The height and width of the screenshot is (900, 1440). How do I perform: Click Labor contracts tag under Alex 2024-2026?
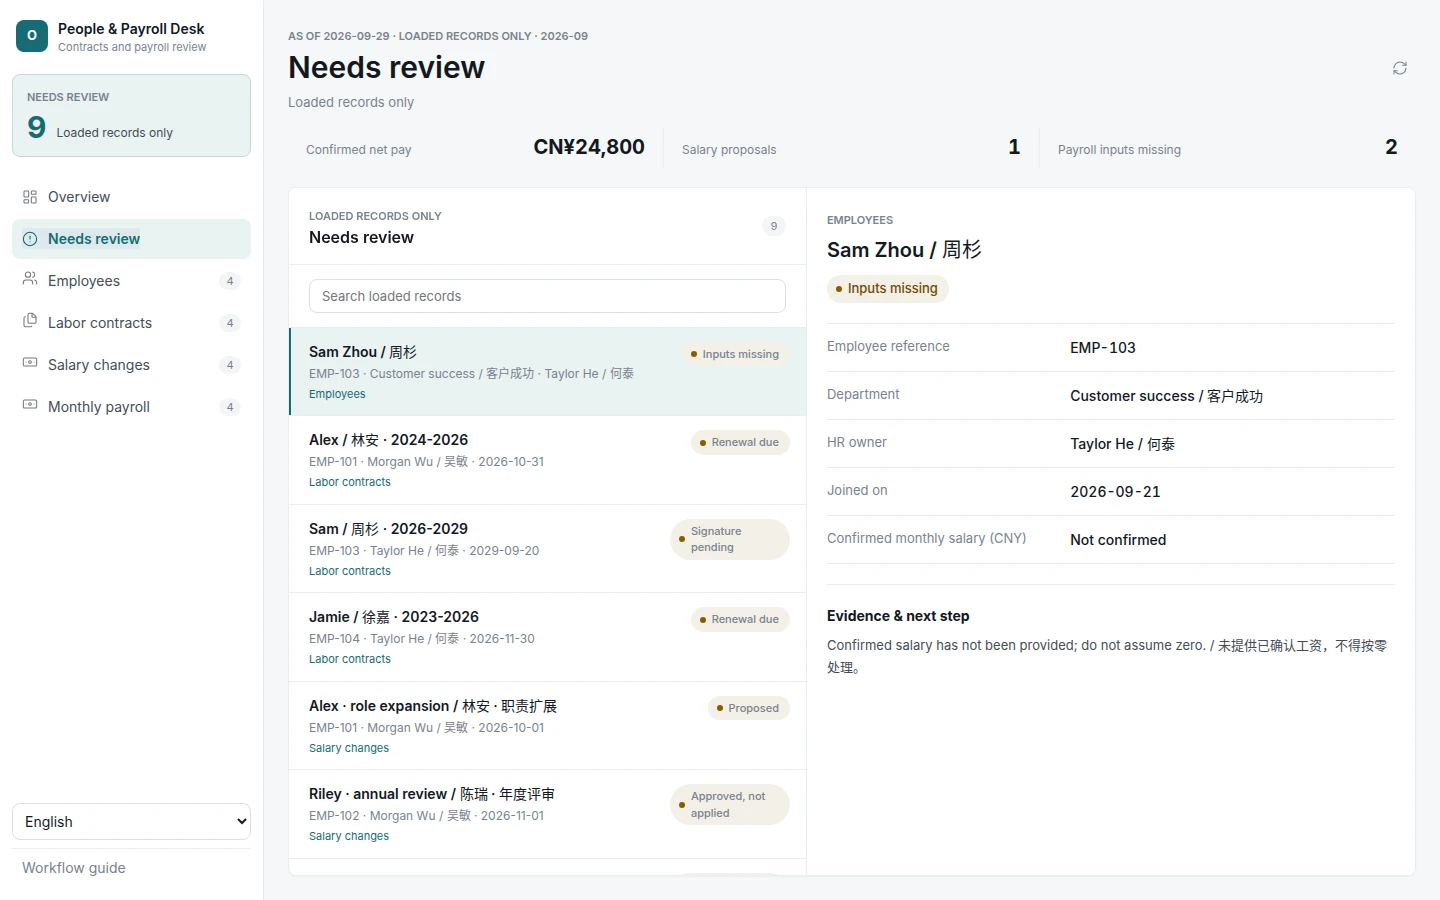click(x=350, y=482)
